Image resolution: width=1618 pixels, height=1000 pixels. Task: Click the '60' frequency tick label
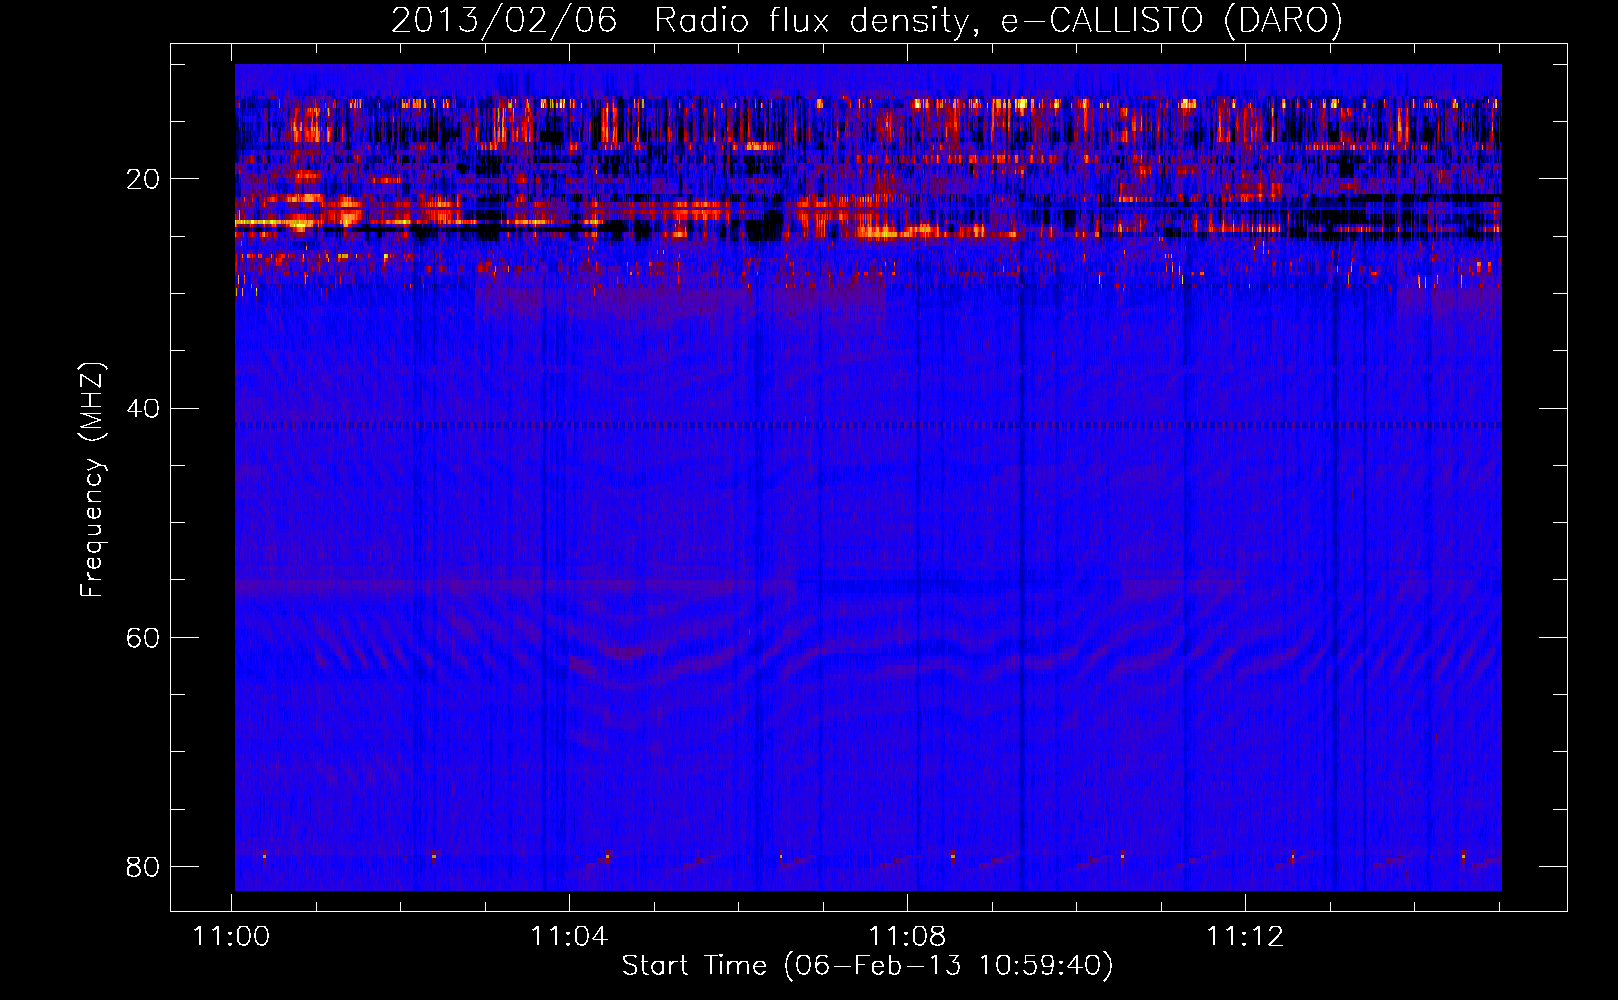click(x=143, y=638)
